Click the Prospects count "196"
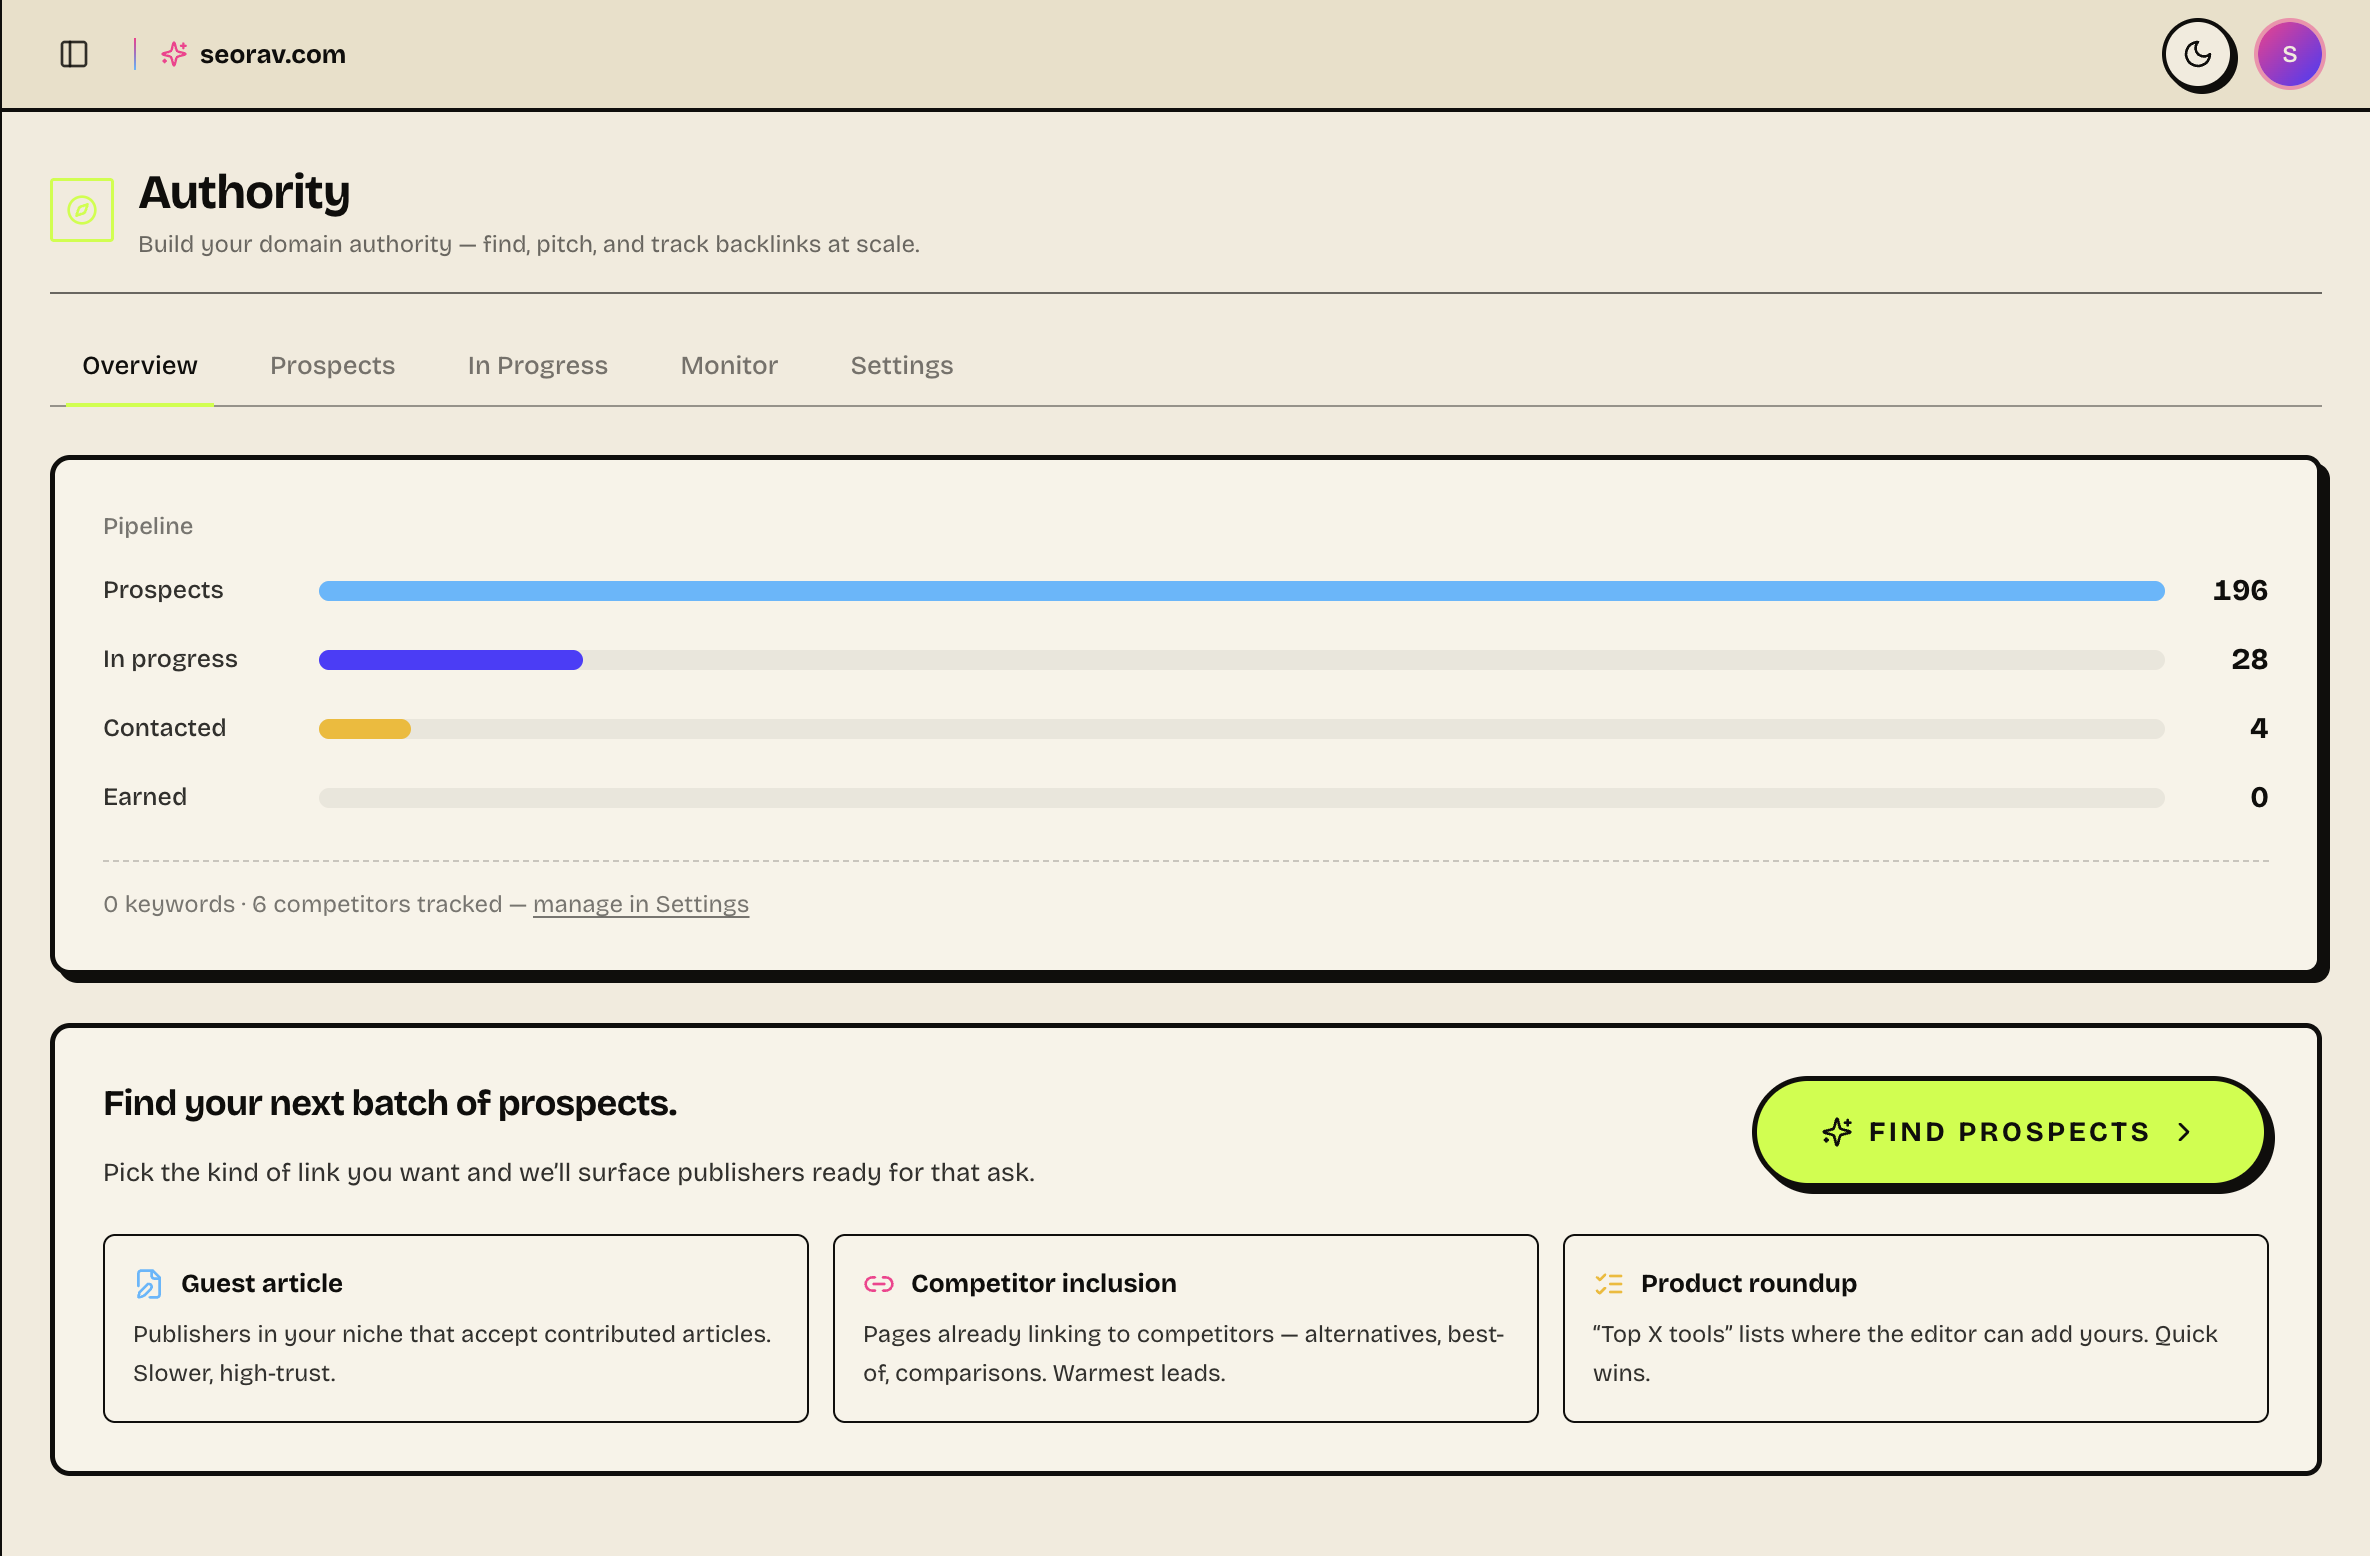 (x=2240, y=591)
